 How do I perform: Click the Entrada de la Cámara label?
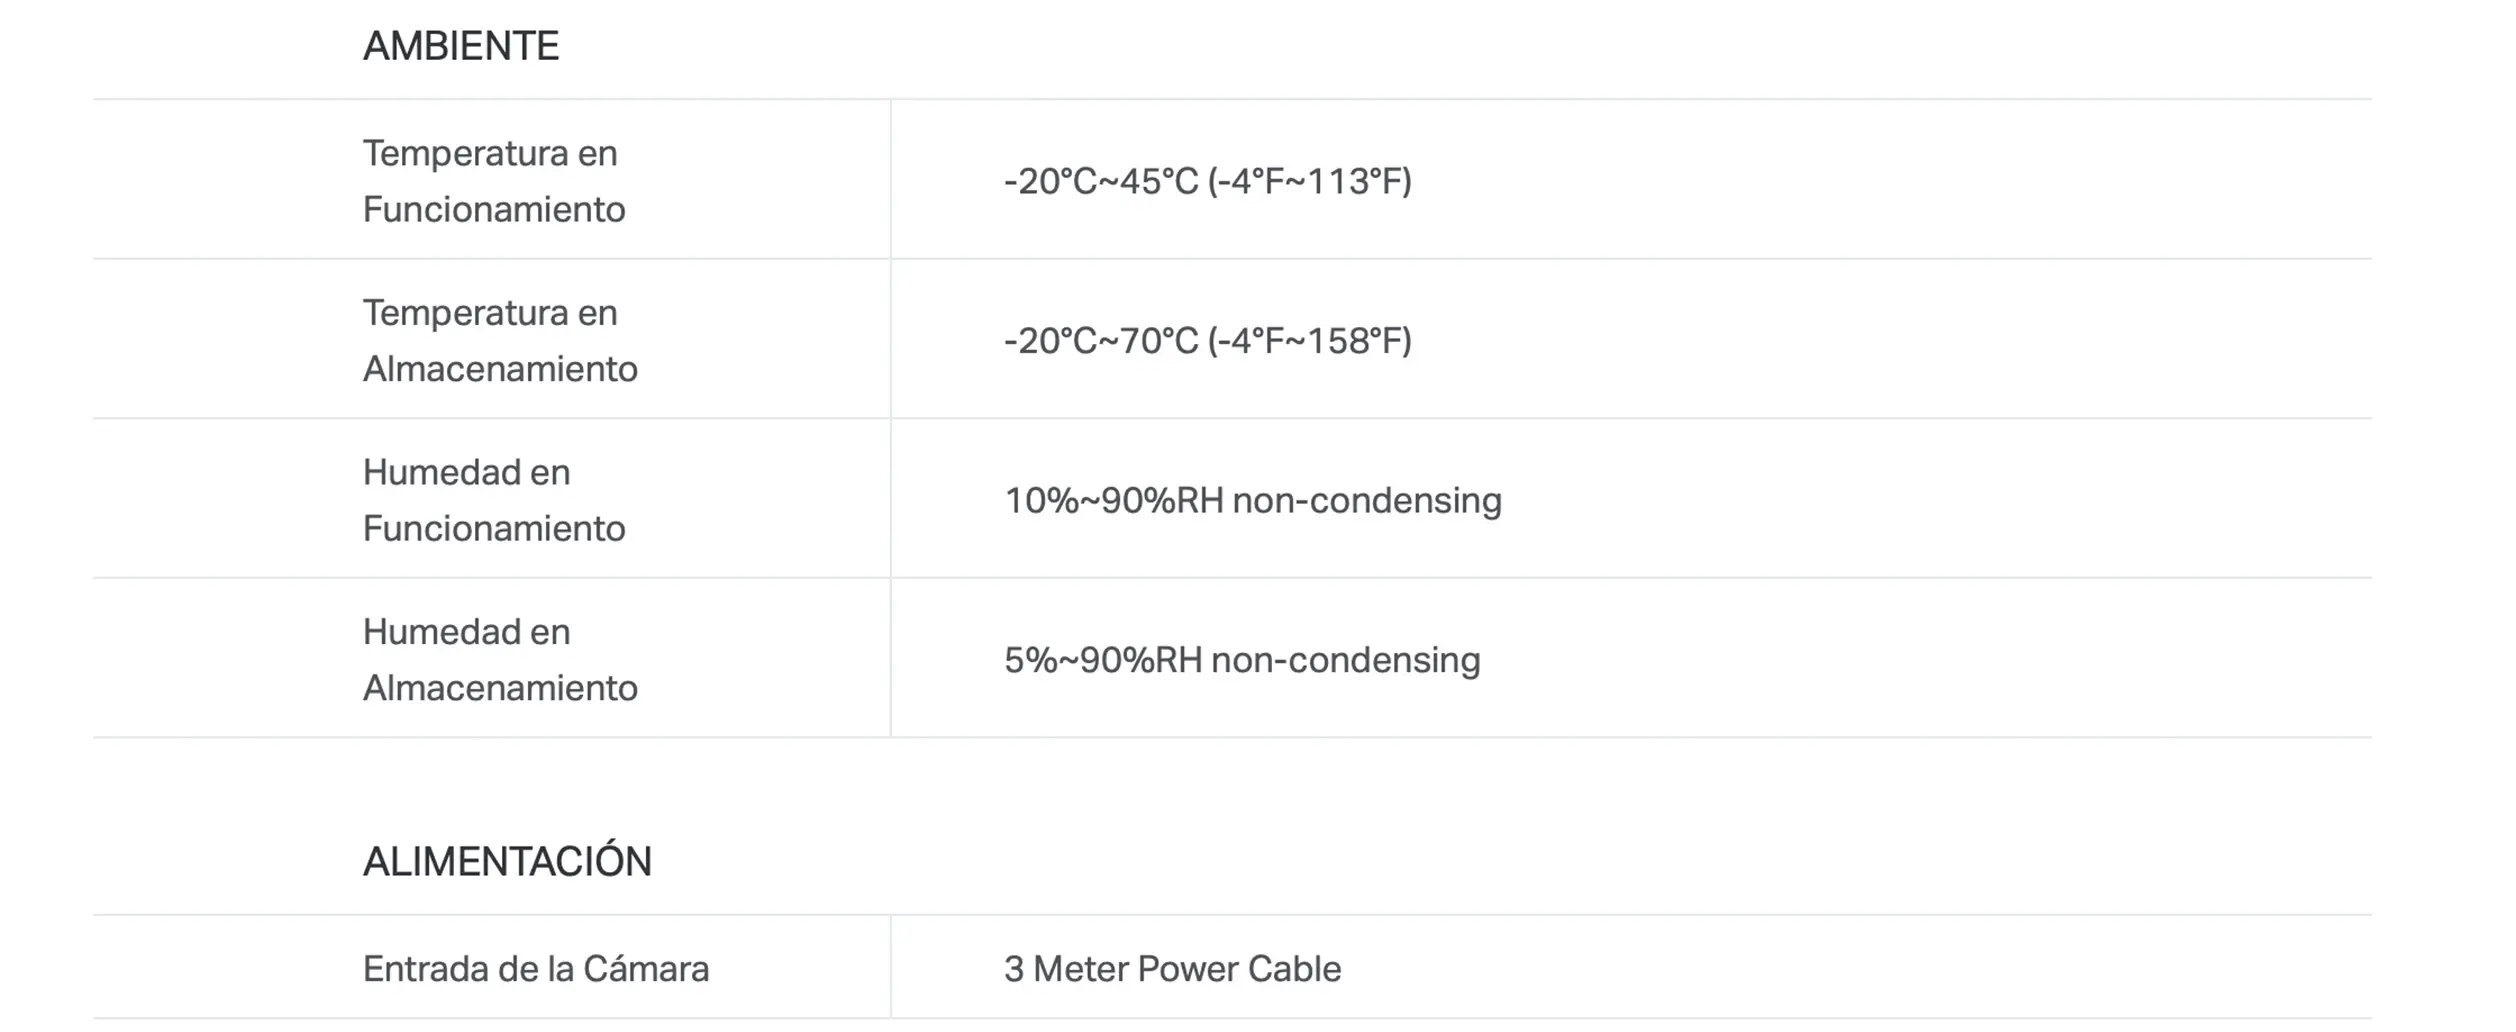click(x=535, y=969)
